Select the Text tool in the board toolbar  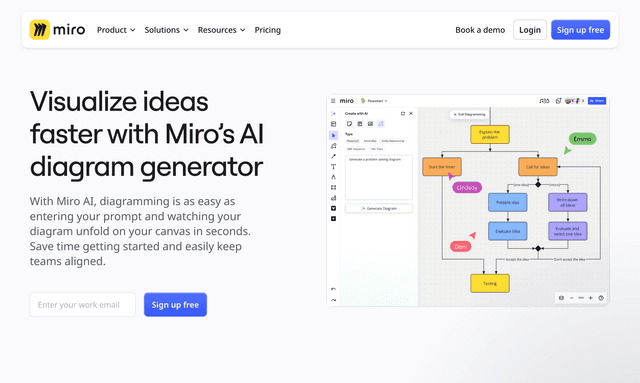pyautogui.click(x=333, y=167)
